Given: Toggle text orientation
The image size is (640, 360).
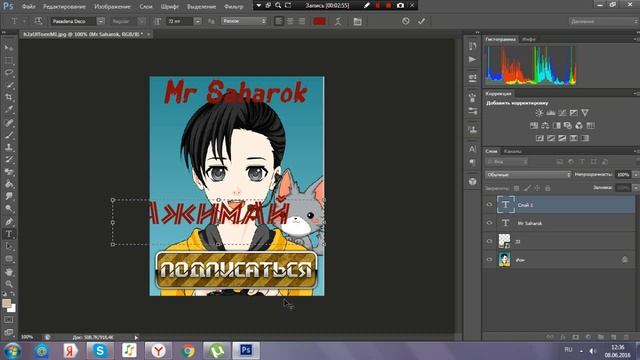Looking at the screenshot, I should pyautogui.click(x=38, y=21).
